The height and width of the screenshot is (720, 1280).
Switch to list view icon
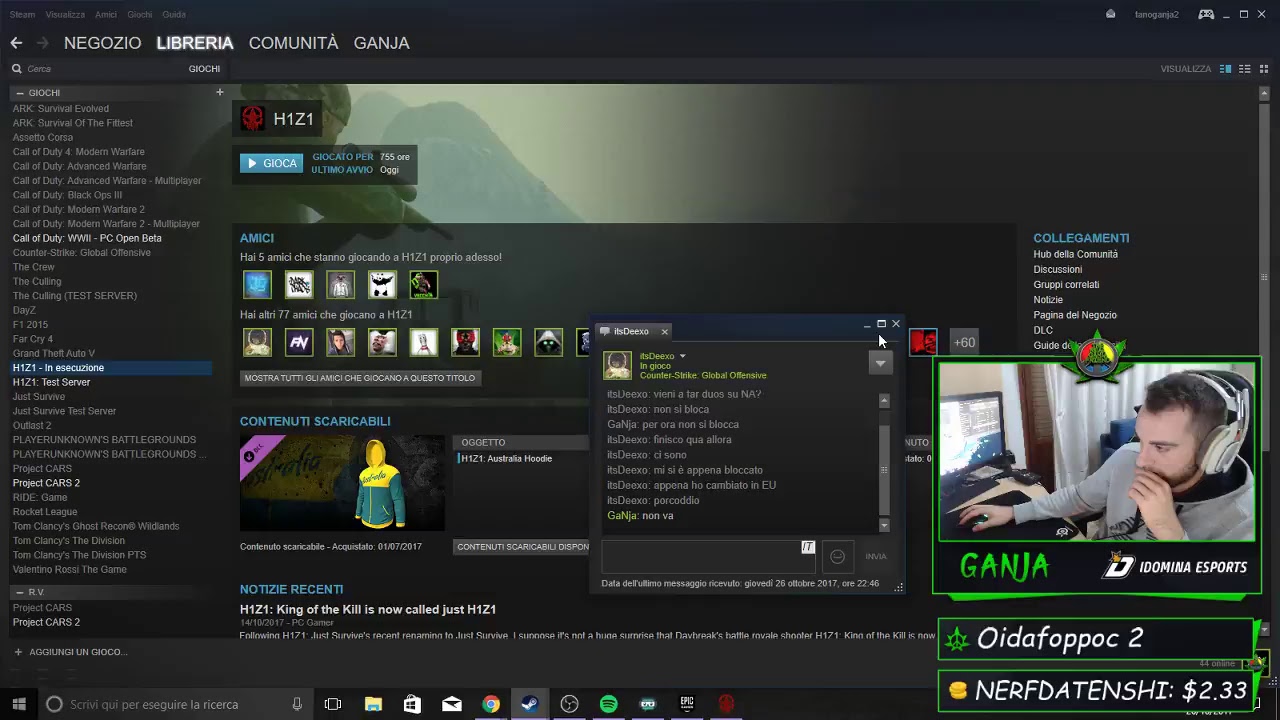1245,69
